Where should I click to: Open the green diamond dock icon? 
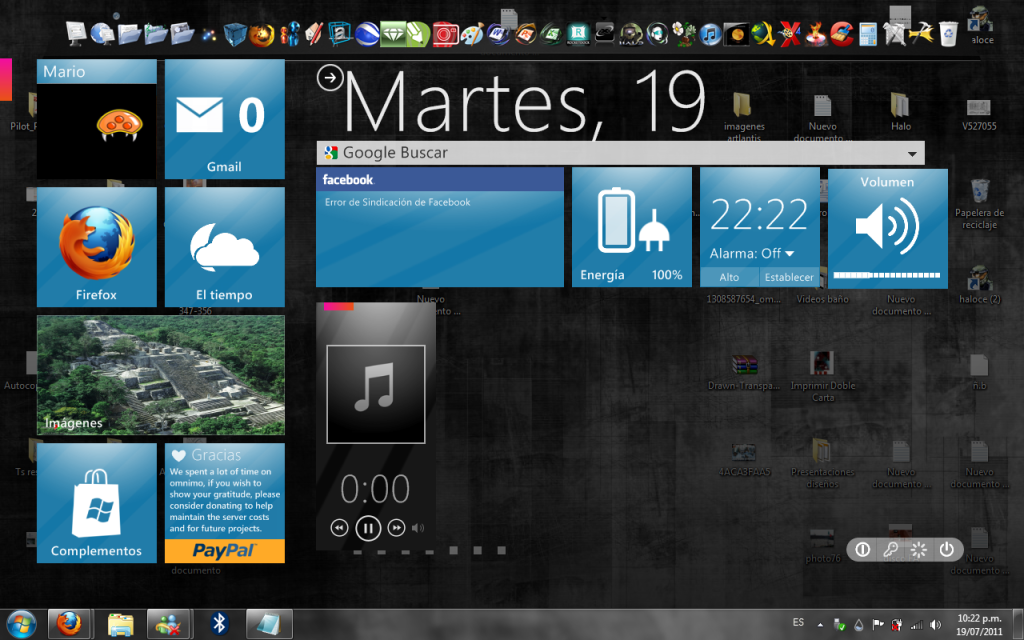click(393, 34)
